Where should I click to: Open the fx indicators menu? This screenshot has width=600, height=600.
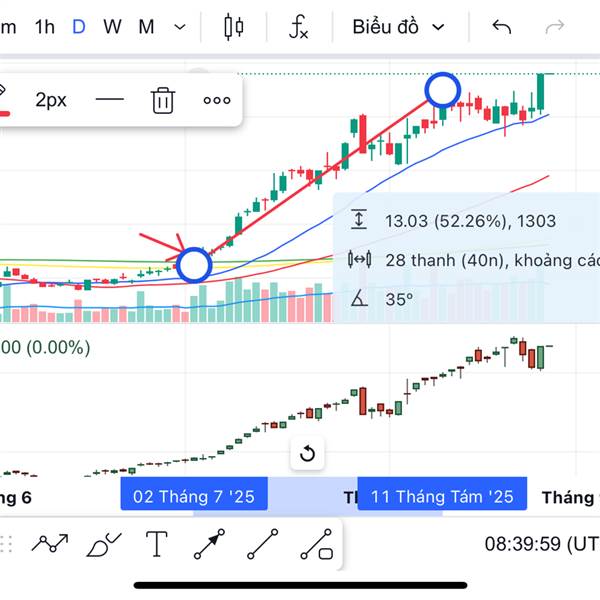tap(299, 27)
